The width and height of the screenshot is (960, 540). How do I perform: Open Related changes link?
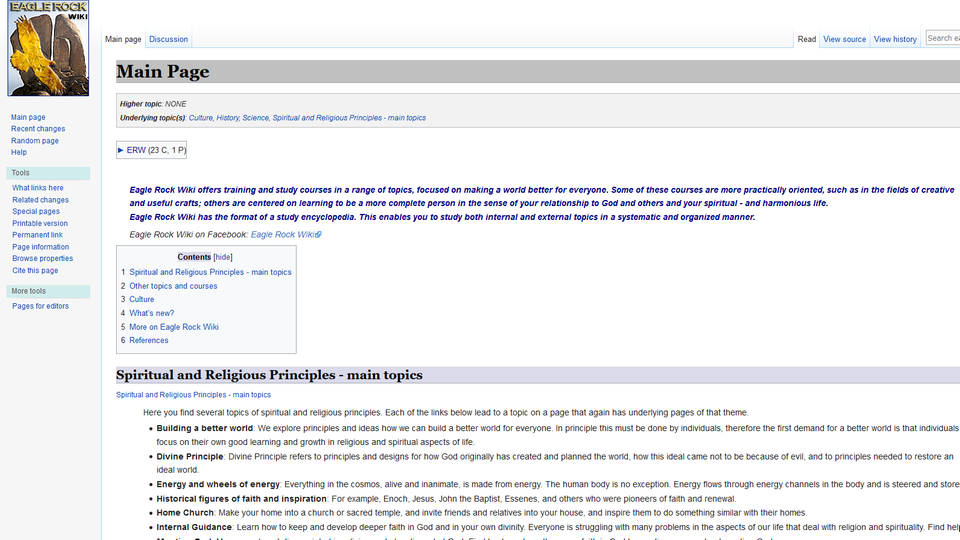pos(40,200)
